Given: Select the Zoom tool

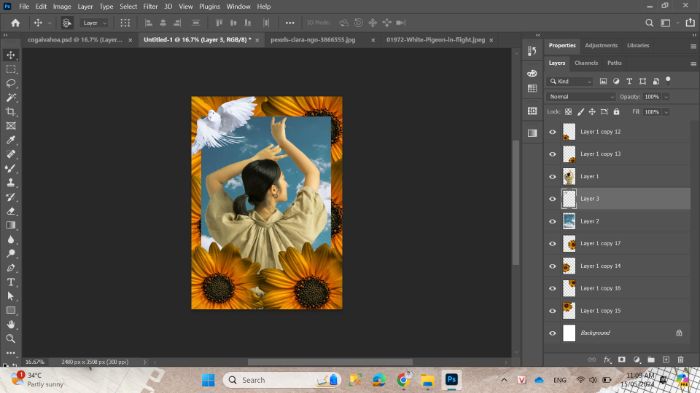Looking at the screenshot, I should (11, 339).
